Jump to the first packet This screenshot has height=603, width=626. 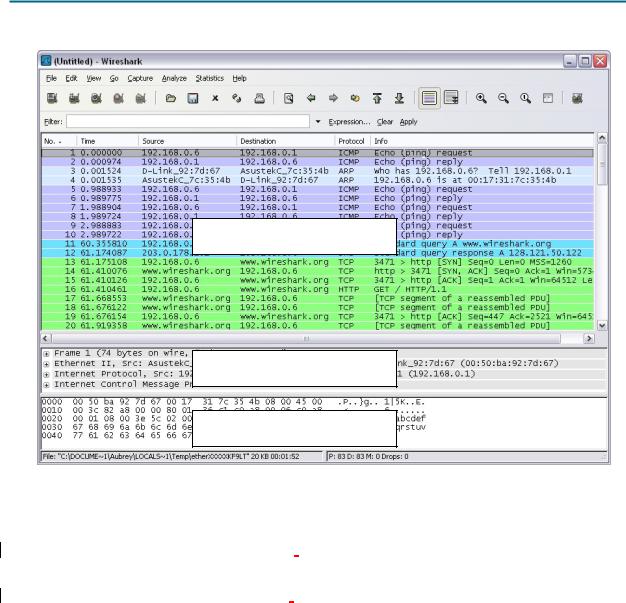(x=377, y=98)
